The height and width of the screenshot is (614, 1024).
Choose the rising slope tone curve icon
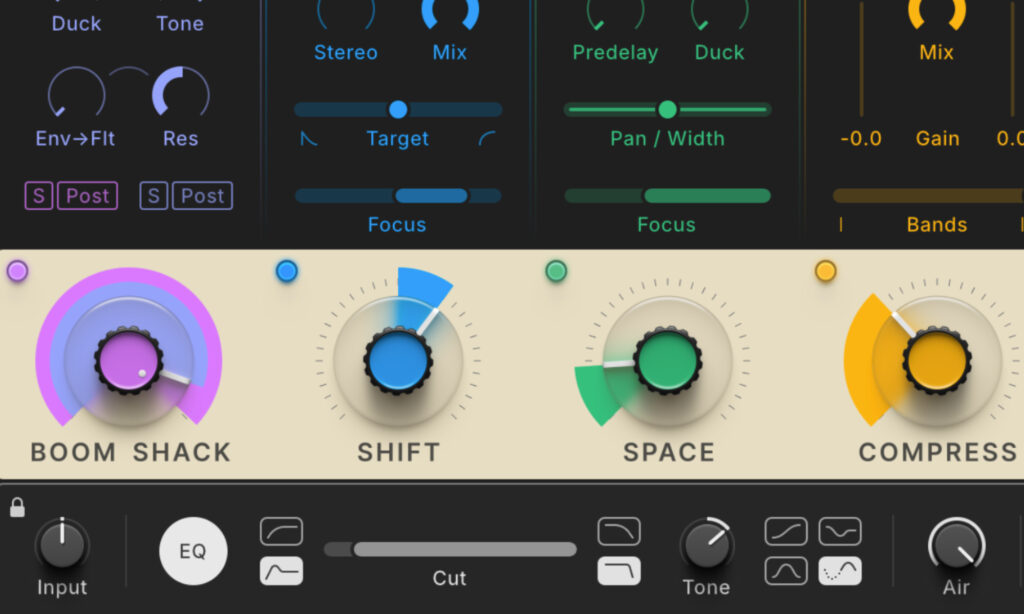point(785,531)
